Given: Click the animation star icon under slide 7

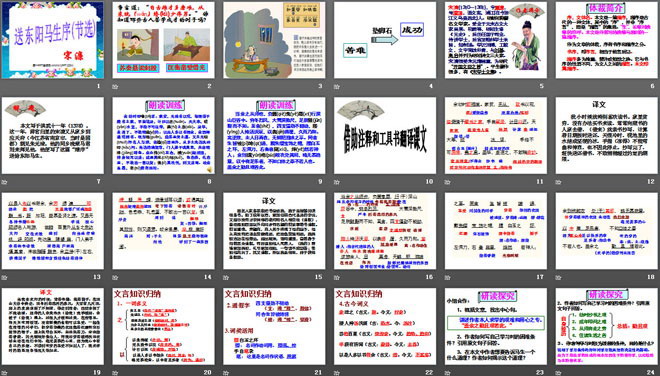Looking at the screenshot, I should [x=4, y=182].
